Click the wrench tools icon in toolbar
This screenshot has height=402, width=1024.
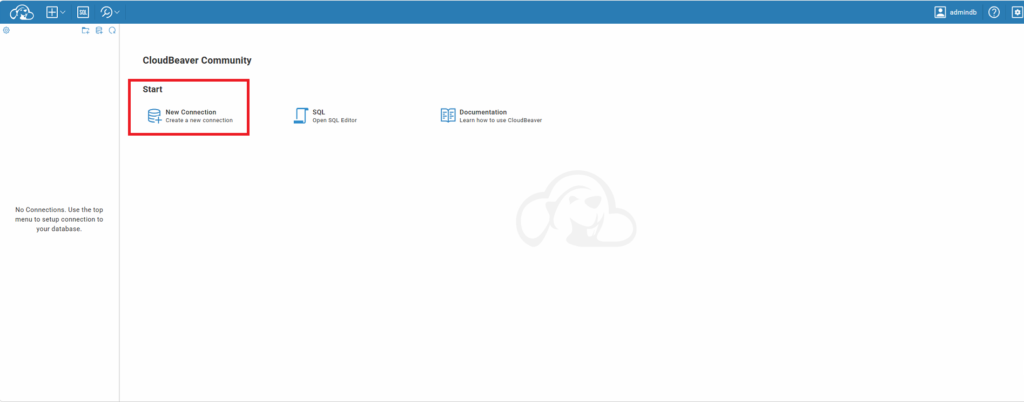tap(106, 12)
